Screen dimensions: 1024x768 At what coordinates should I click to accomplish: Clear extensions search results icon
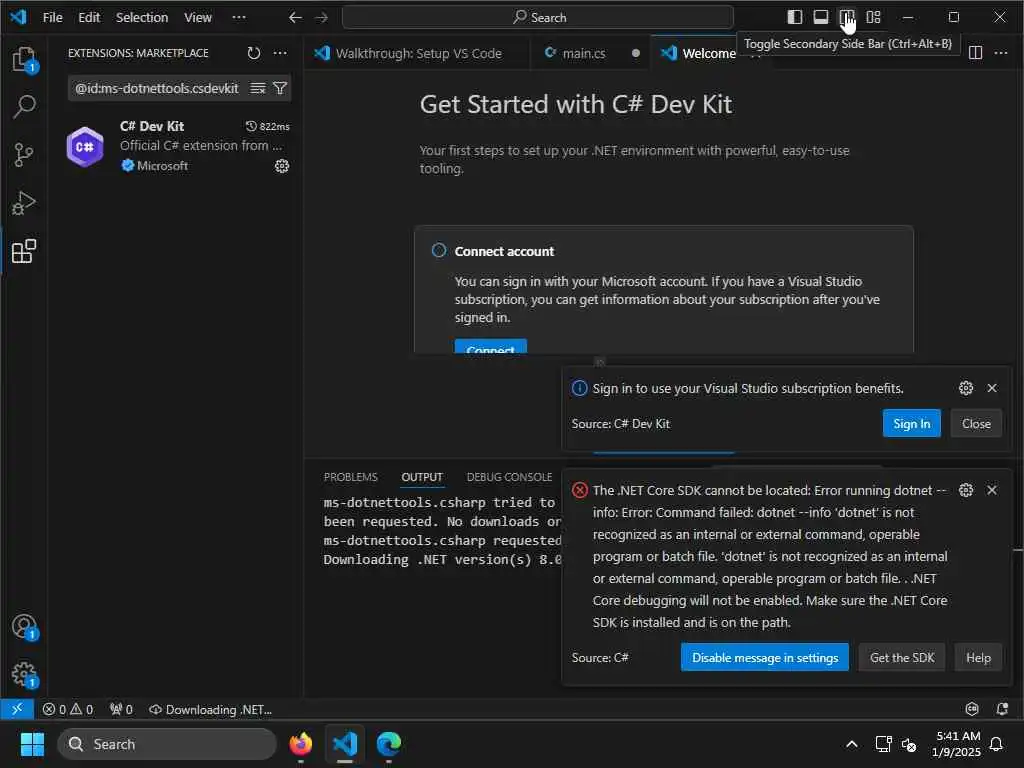pyautogui.click(x=258, y=88)
